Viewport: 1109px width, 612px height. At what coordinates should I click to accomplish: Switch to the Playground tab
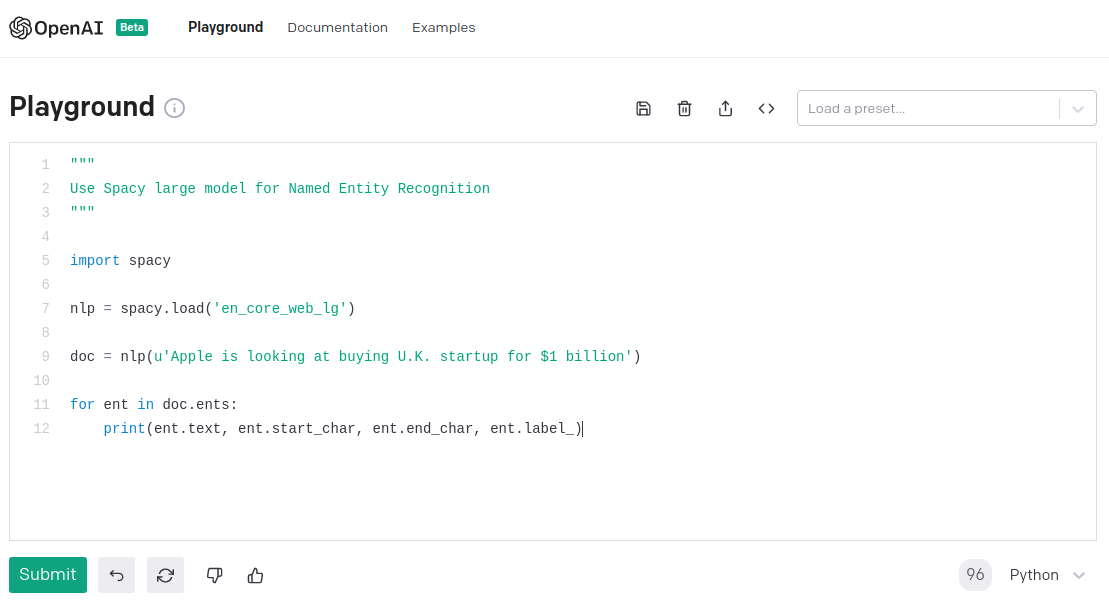(x=225, y=28)
